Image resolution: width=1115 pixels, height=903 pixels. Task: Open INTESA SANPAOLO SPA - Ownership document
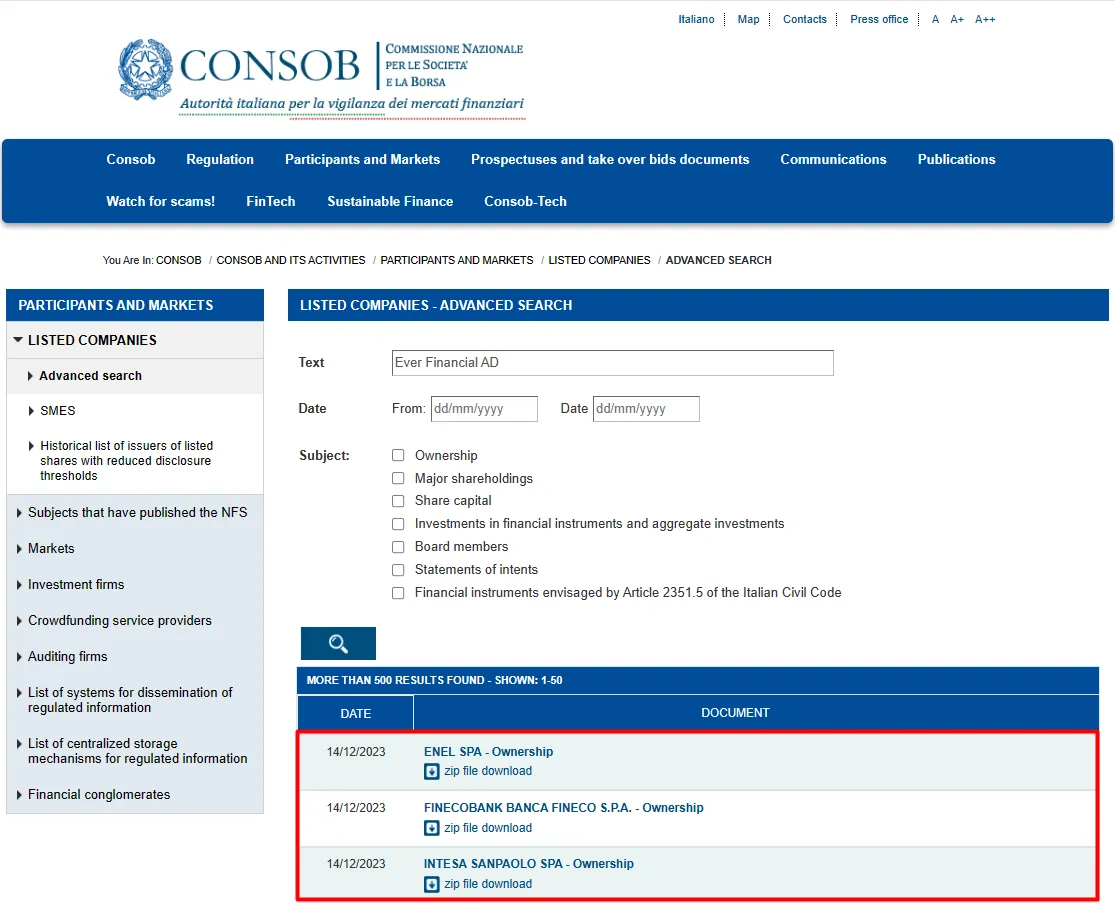point(528,864)
